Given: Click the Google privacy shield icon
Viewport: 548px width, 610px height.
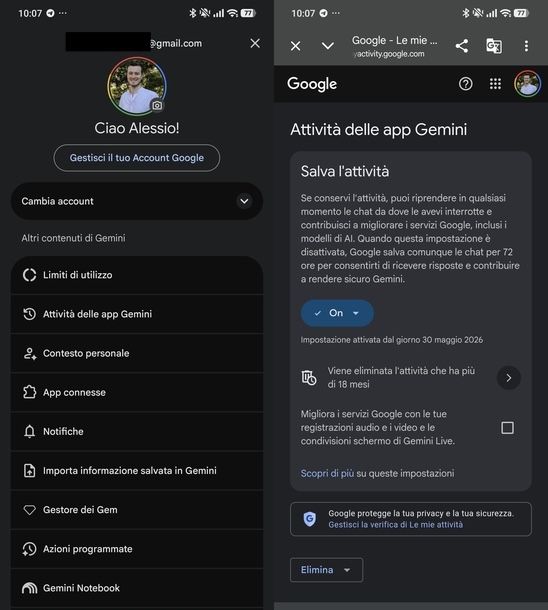Looking at the screenshot, I should tap(310, 519).
